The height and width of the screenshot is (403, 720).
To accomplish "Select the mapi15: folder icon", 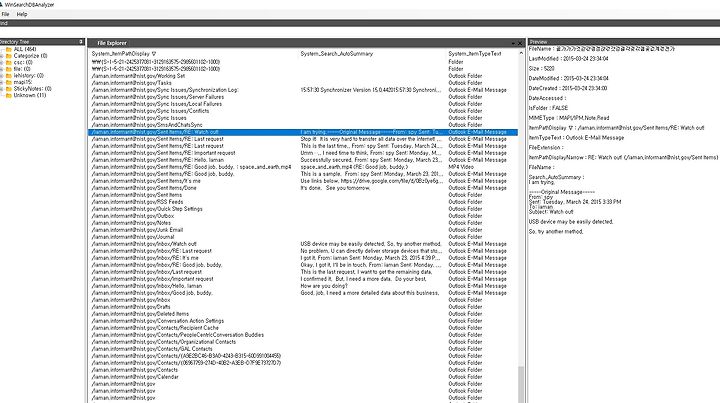I will [x=9, y=82].
